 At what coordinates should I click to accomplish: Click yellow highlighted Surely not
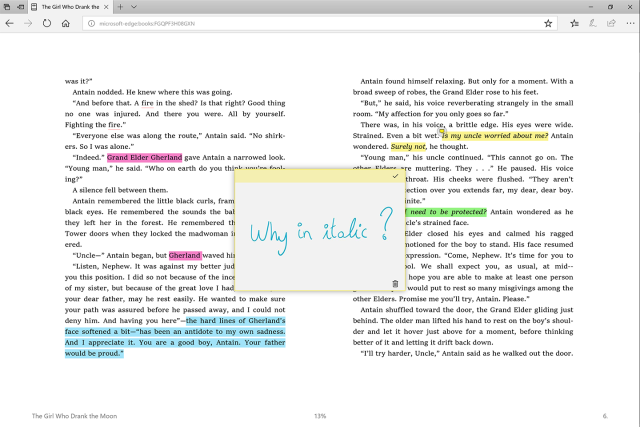click(x=408, y=146)
